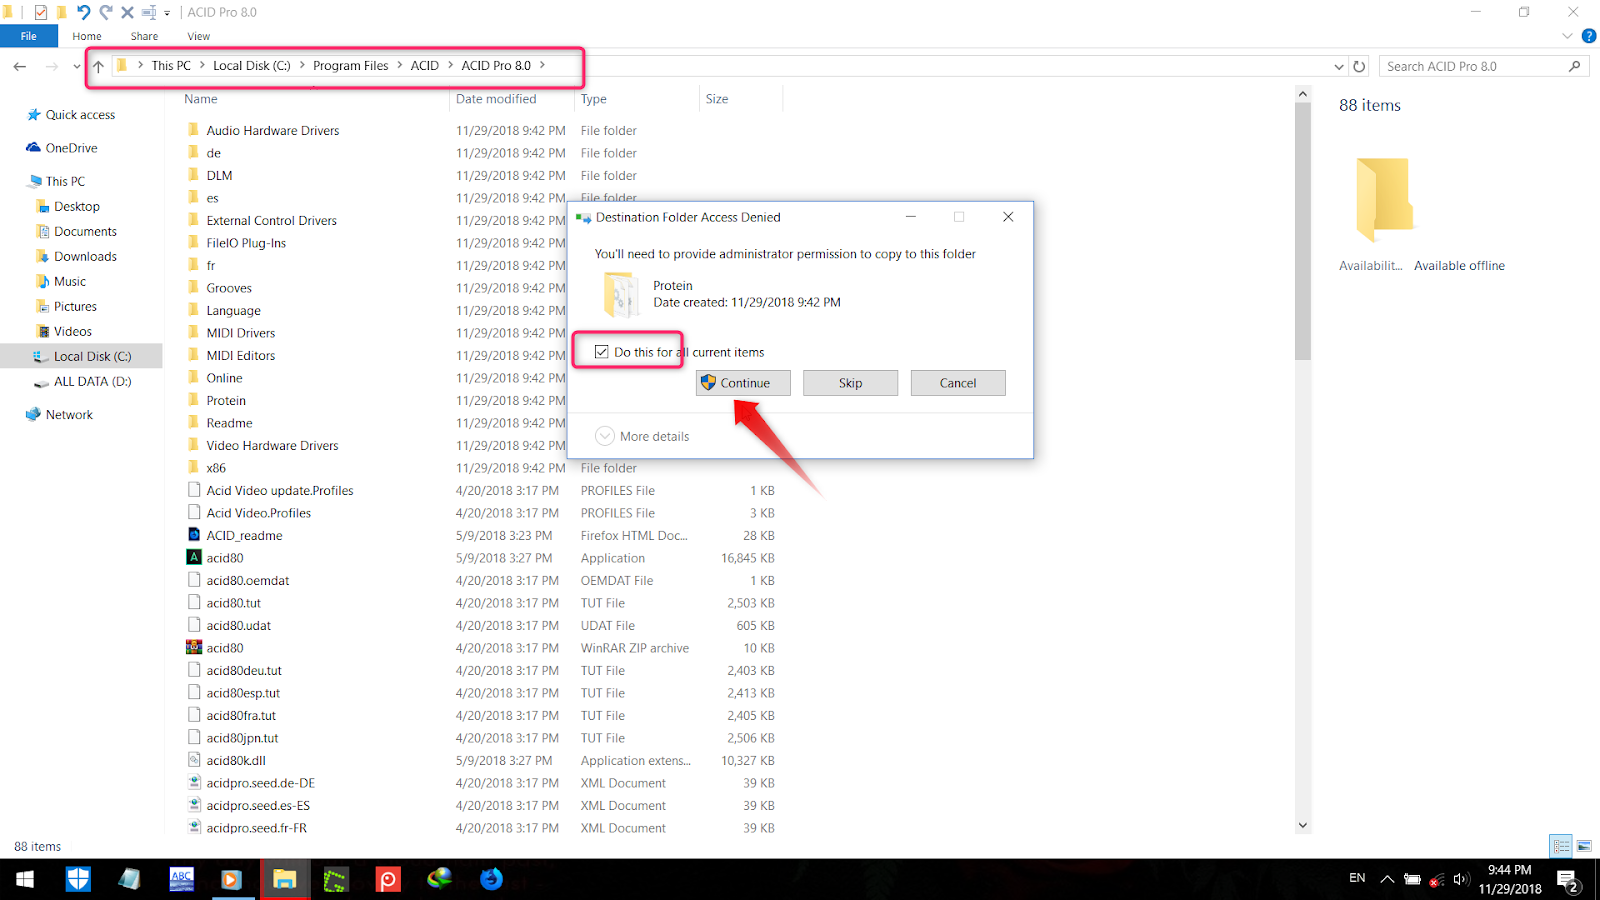Switch to the Share ribbon tab

click(144, 36)
